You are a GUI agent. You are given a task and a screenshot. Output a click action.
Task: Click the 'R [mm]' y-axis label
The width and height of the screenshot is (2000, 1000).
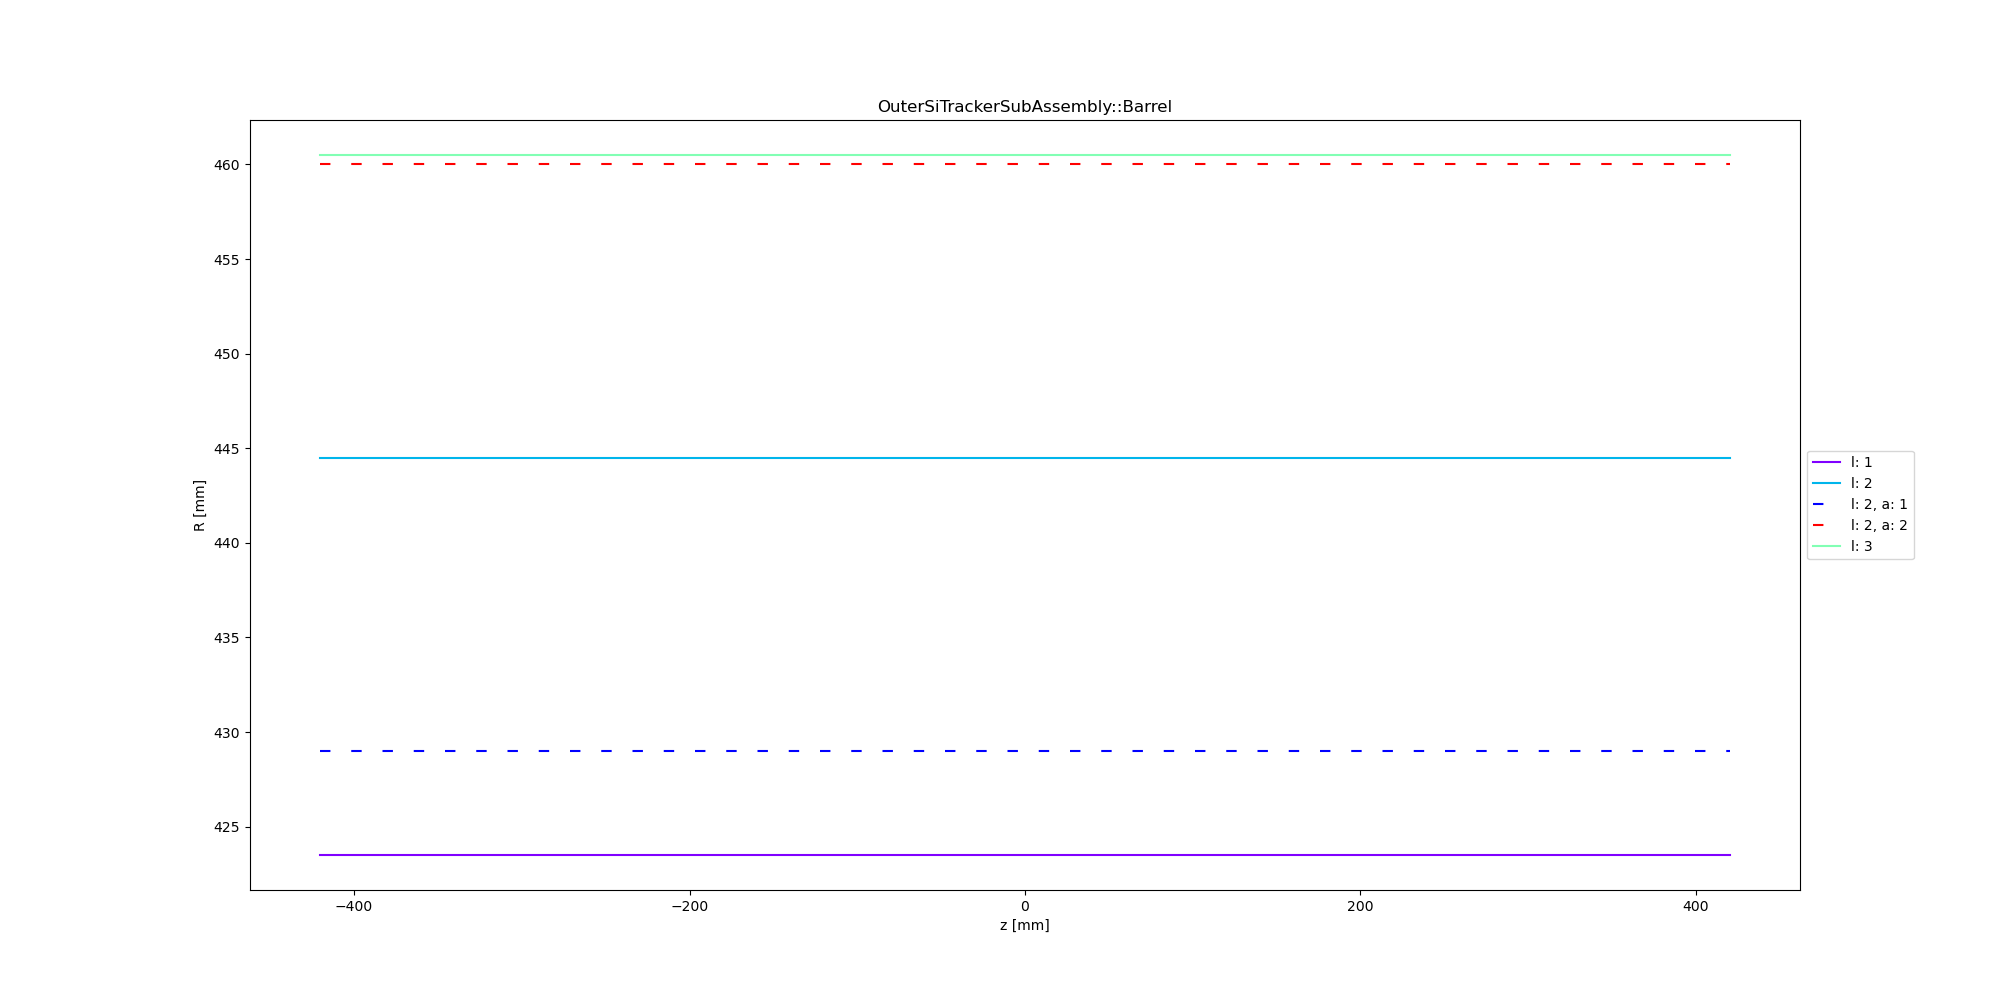point(199,505)
